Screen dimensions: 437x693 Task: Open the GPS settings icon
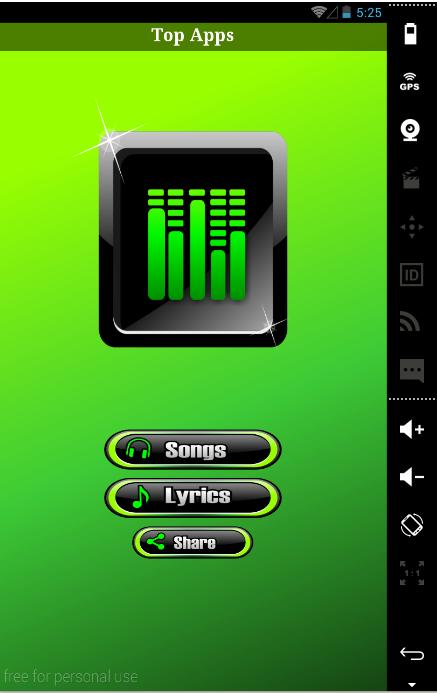click(x=410, y=82)
